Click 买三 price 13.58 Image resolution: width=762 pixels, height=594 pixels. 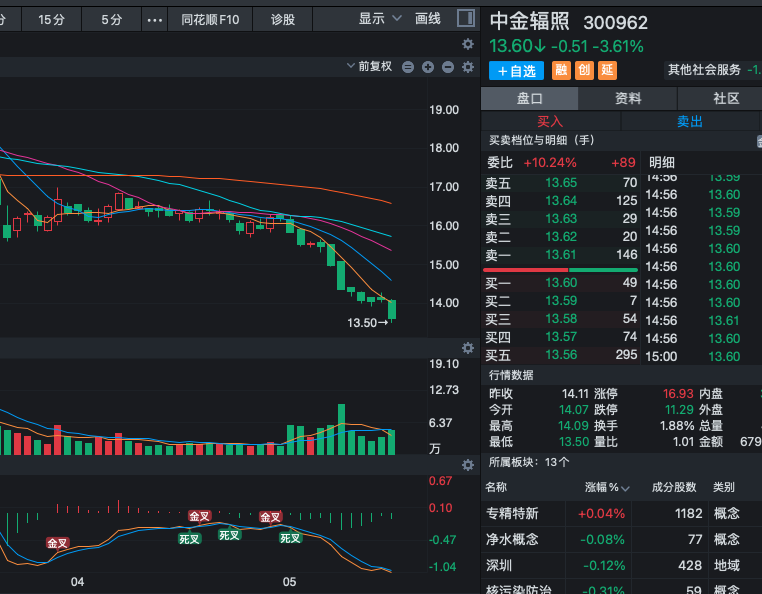tap(561, 319)
